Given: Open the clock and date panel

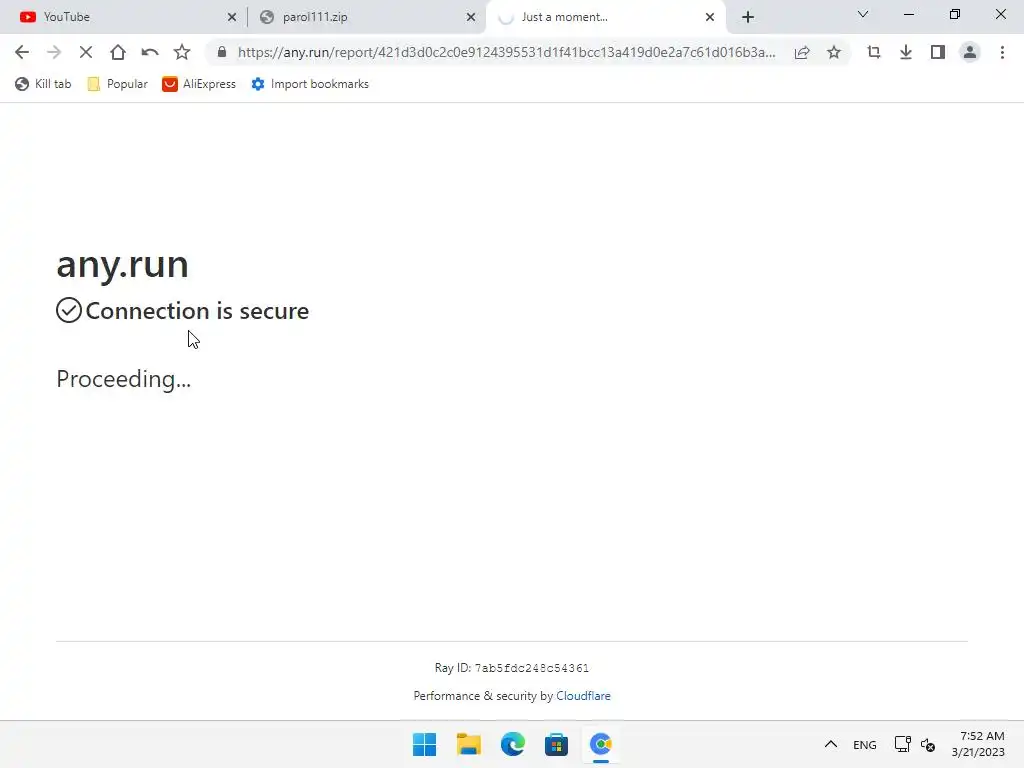Looking at the screenshot, I should coord(978,744).
